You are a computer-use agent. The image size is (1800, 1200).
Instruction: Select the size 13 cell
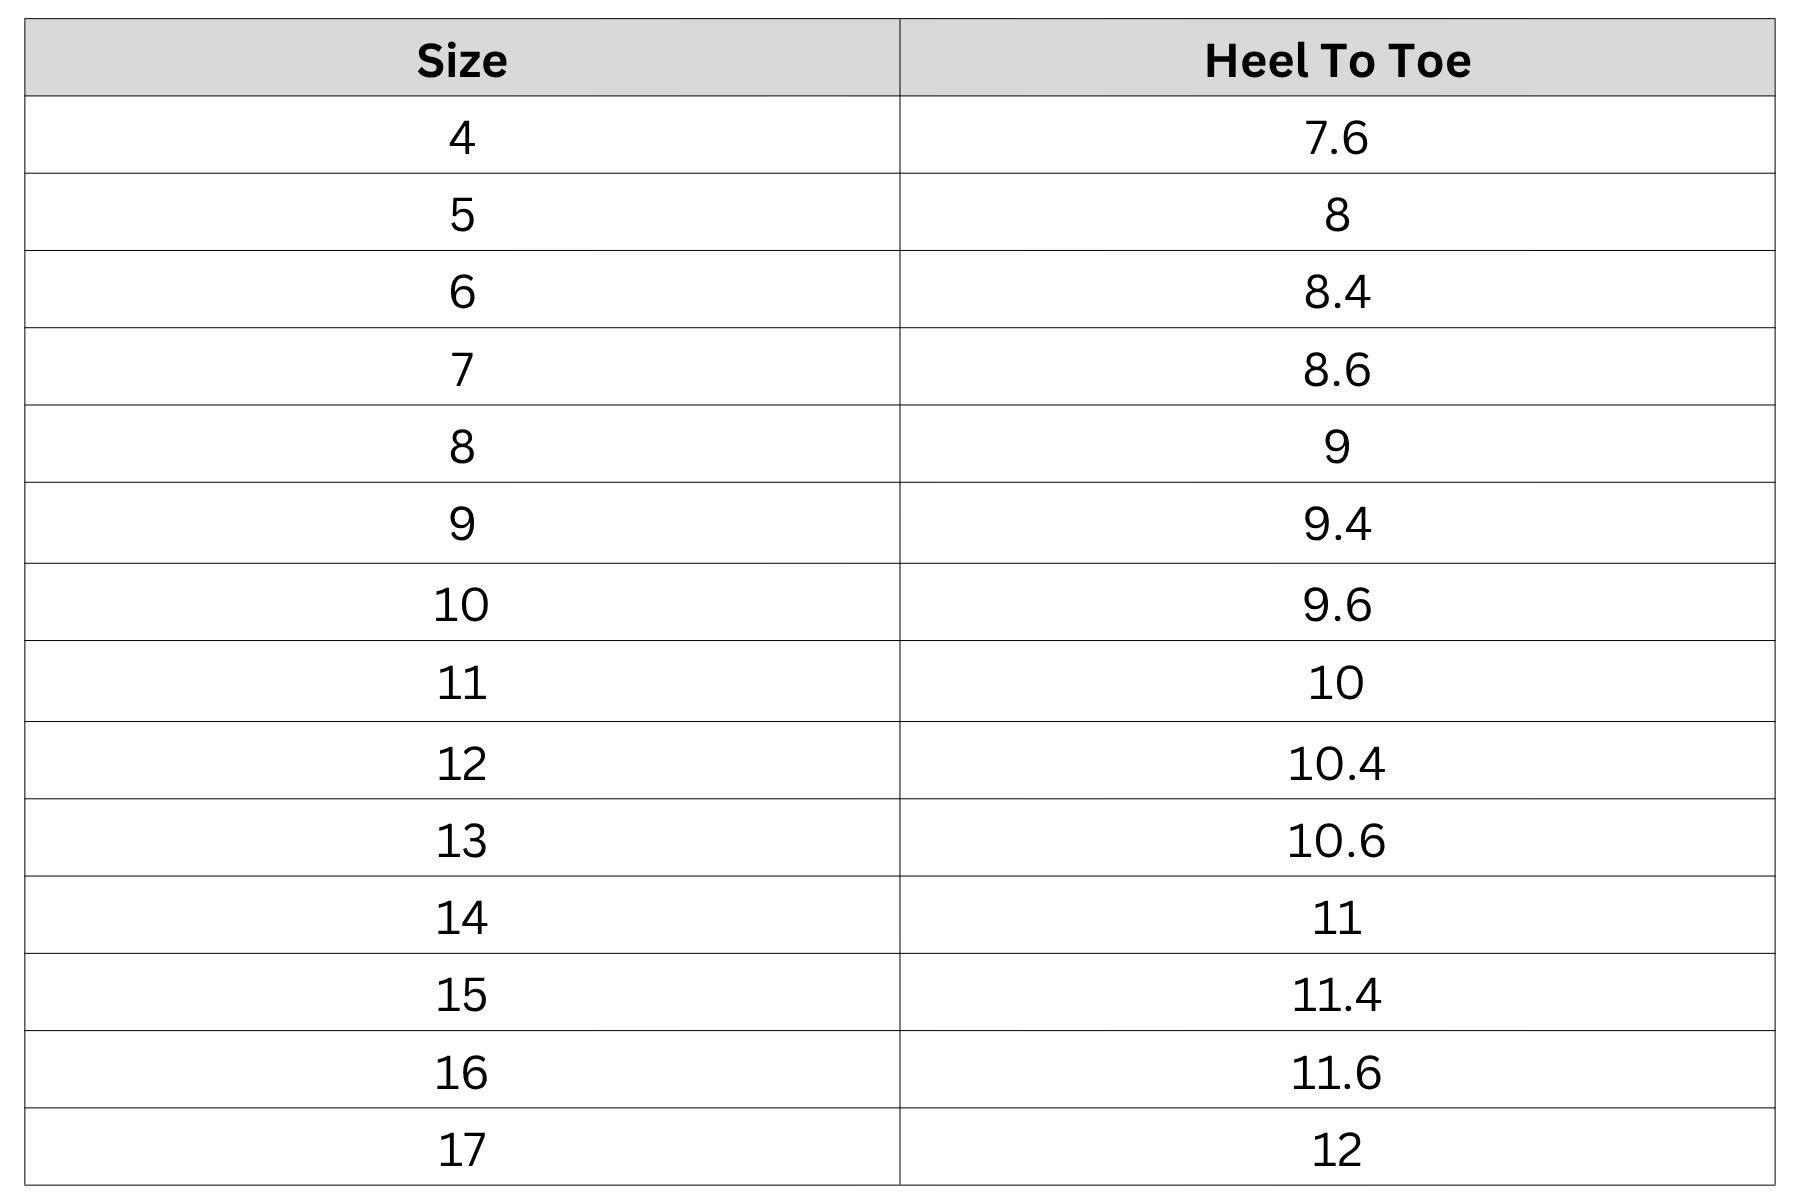462,837
